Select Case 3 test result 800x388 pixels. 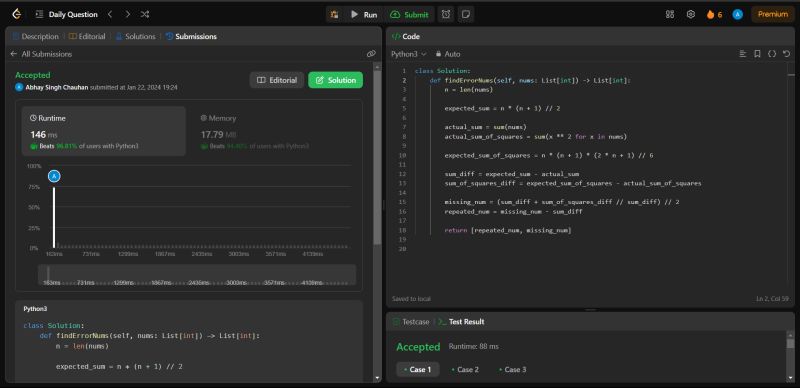click(513, 369)
